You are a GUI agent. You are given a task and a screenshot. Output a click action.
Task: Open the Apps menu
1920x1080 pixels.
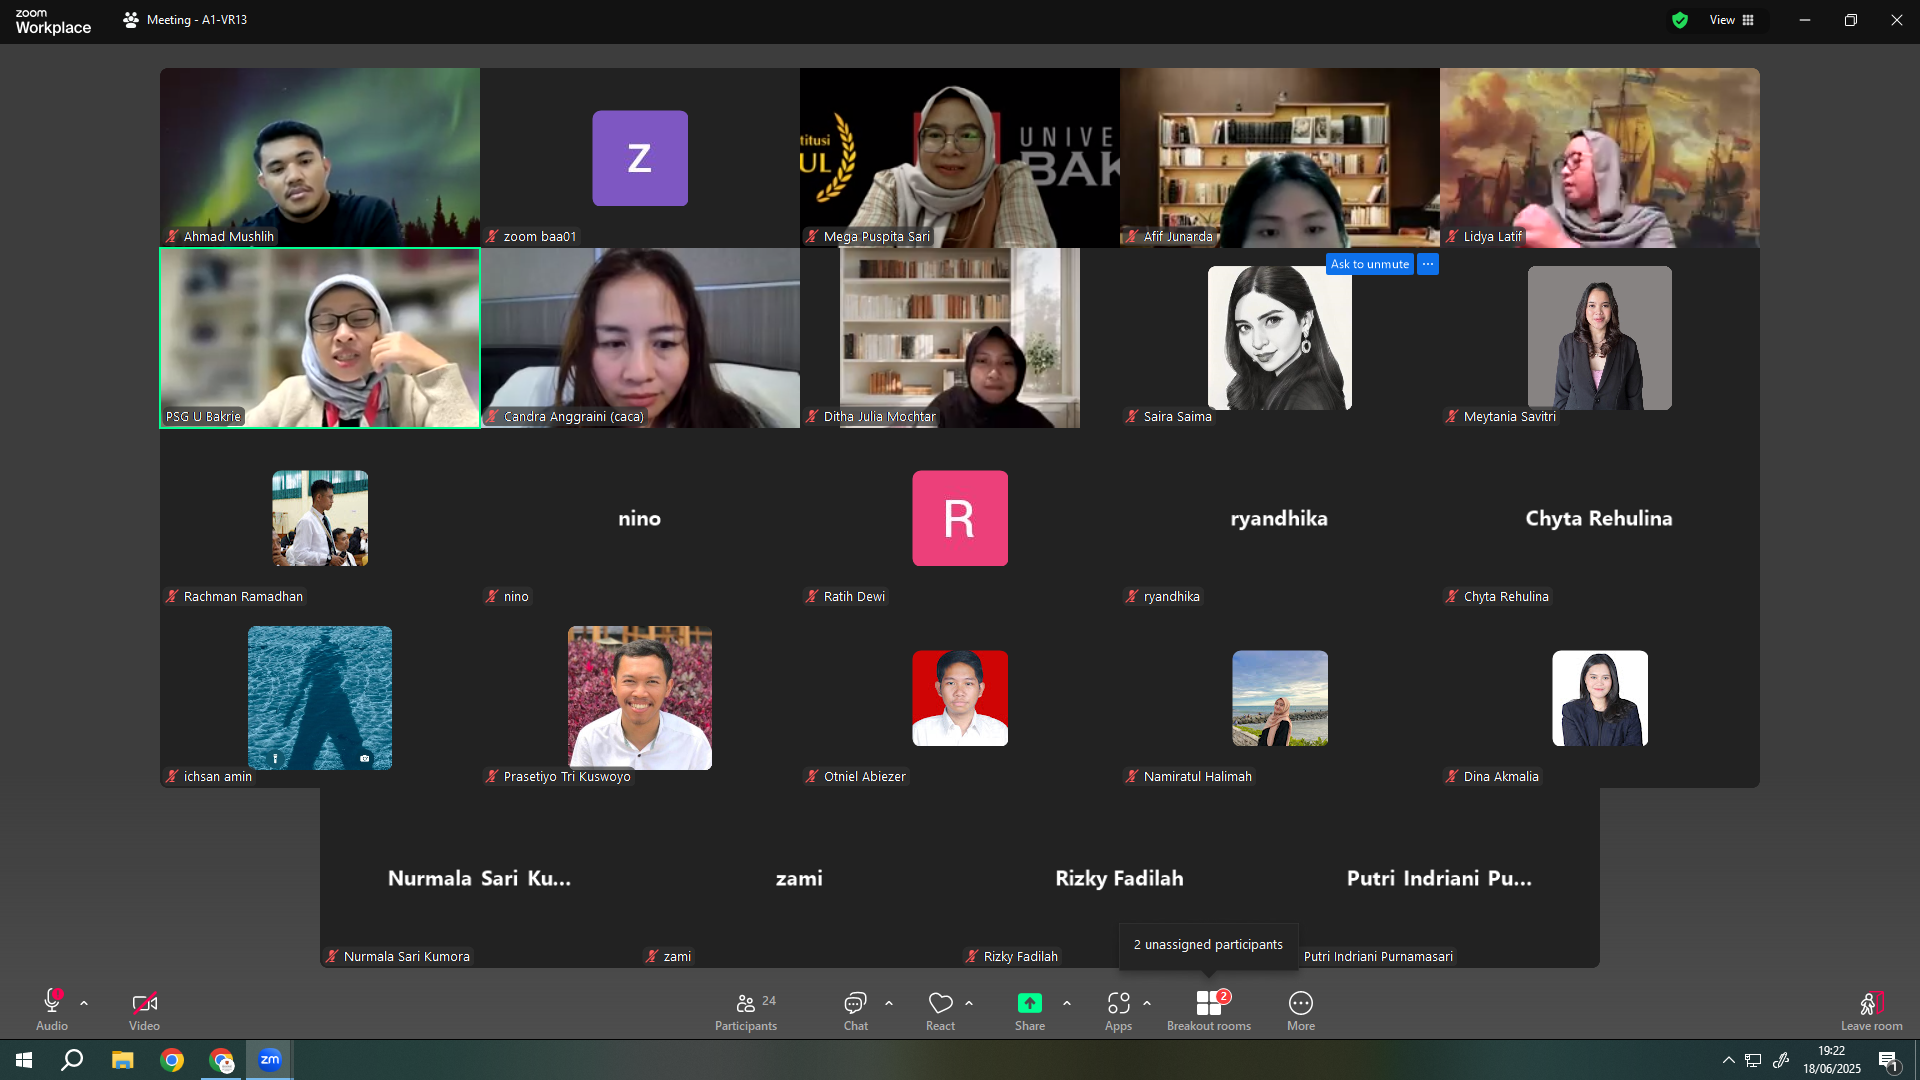(1118, 1010)
